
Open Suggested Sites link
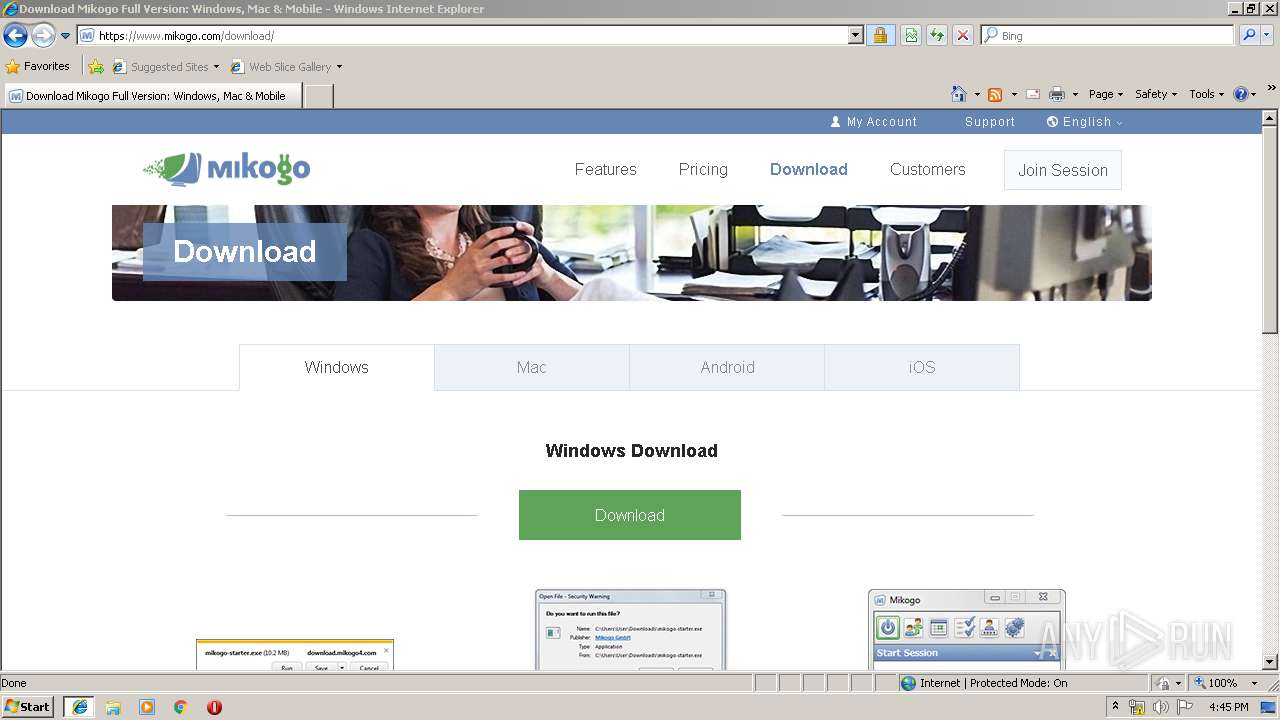coord(165,67)
